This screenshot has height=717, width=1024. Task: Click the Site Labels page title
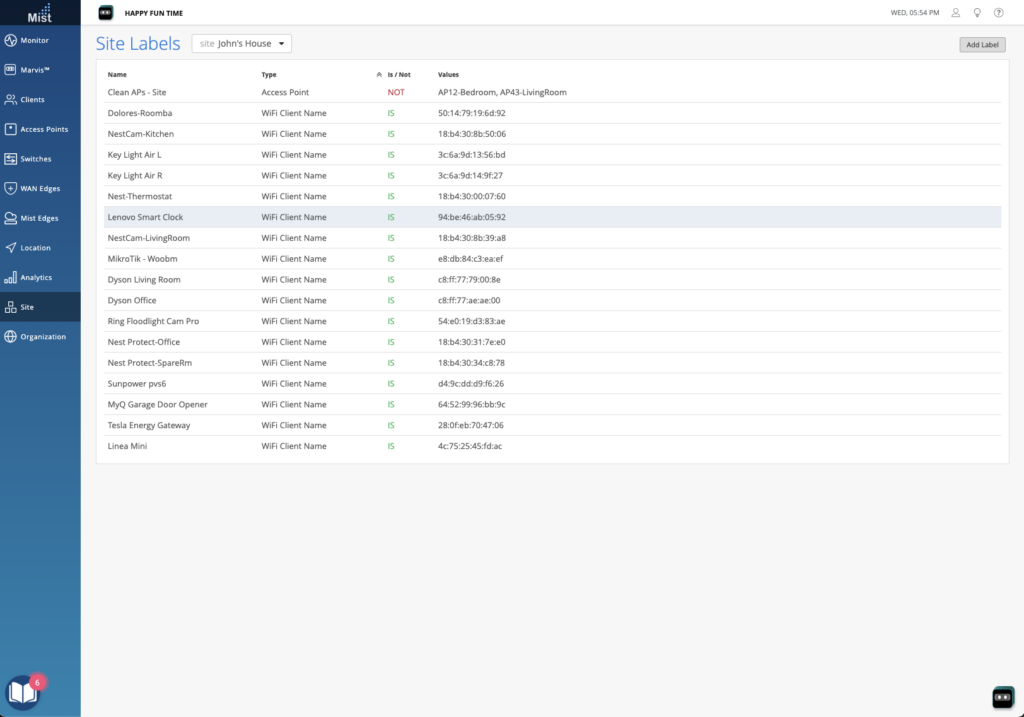(x=138, y=44)
